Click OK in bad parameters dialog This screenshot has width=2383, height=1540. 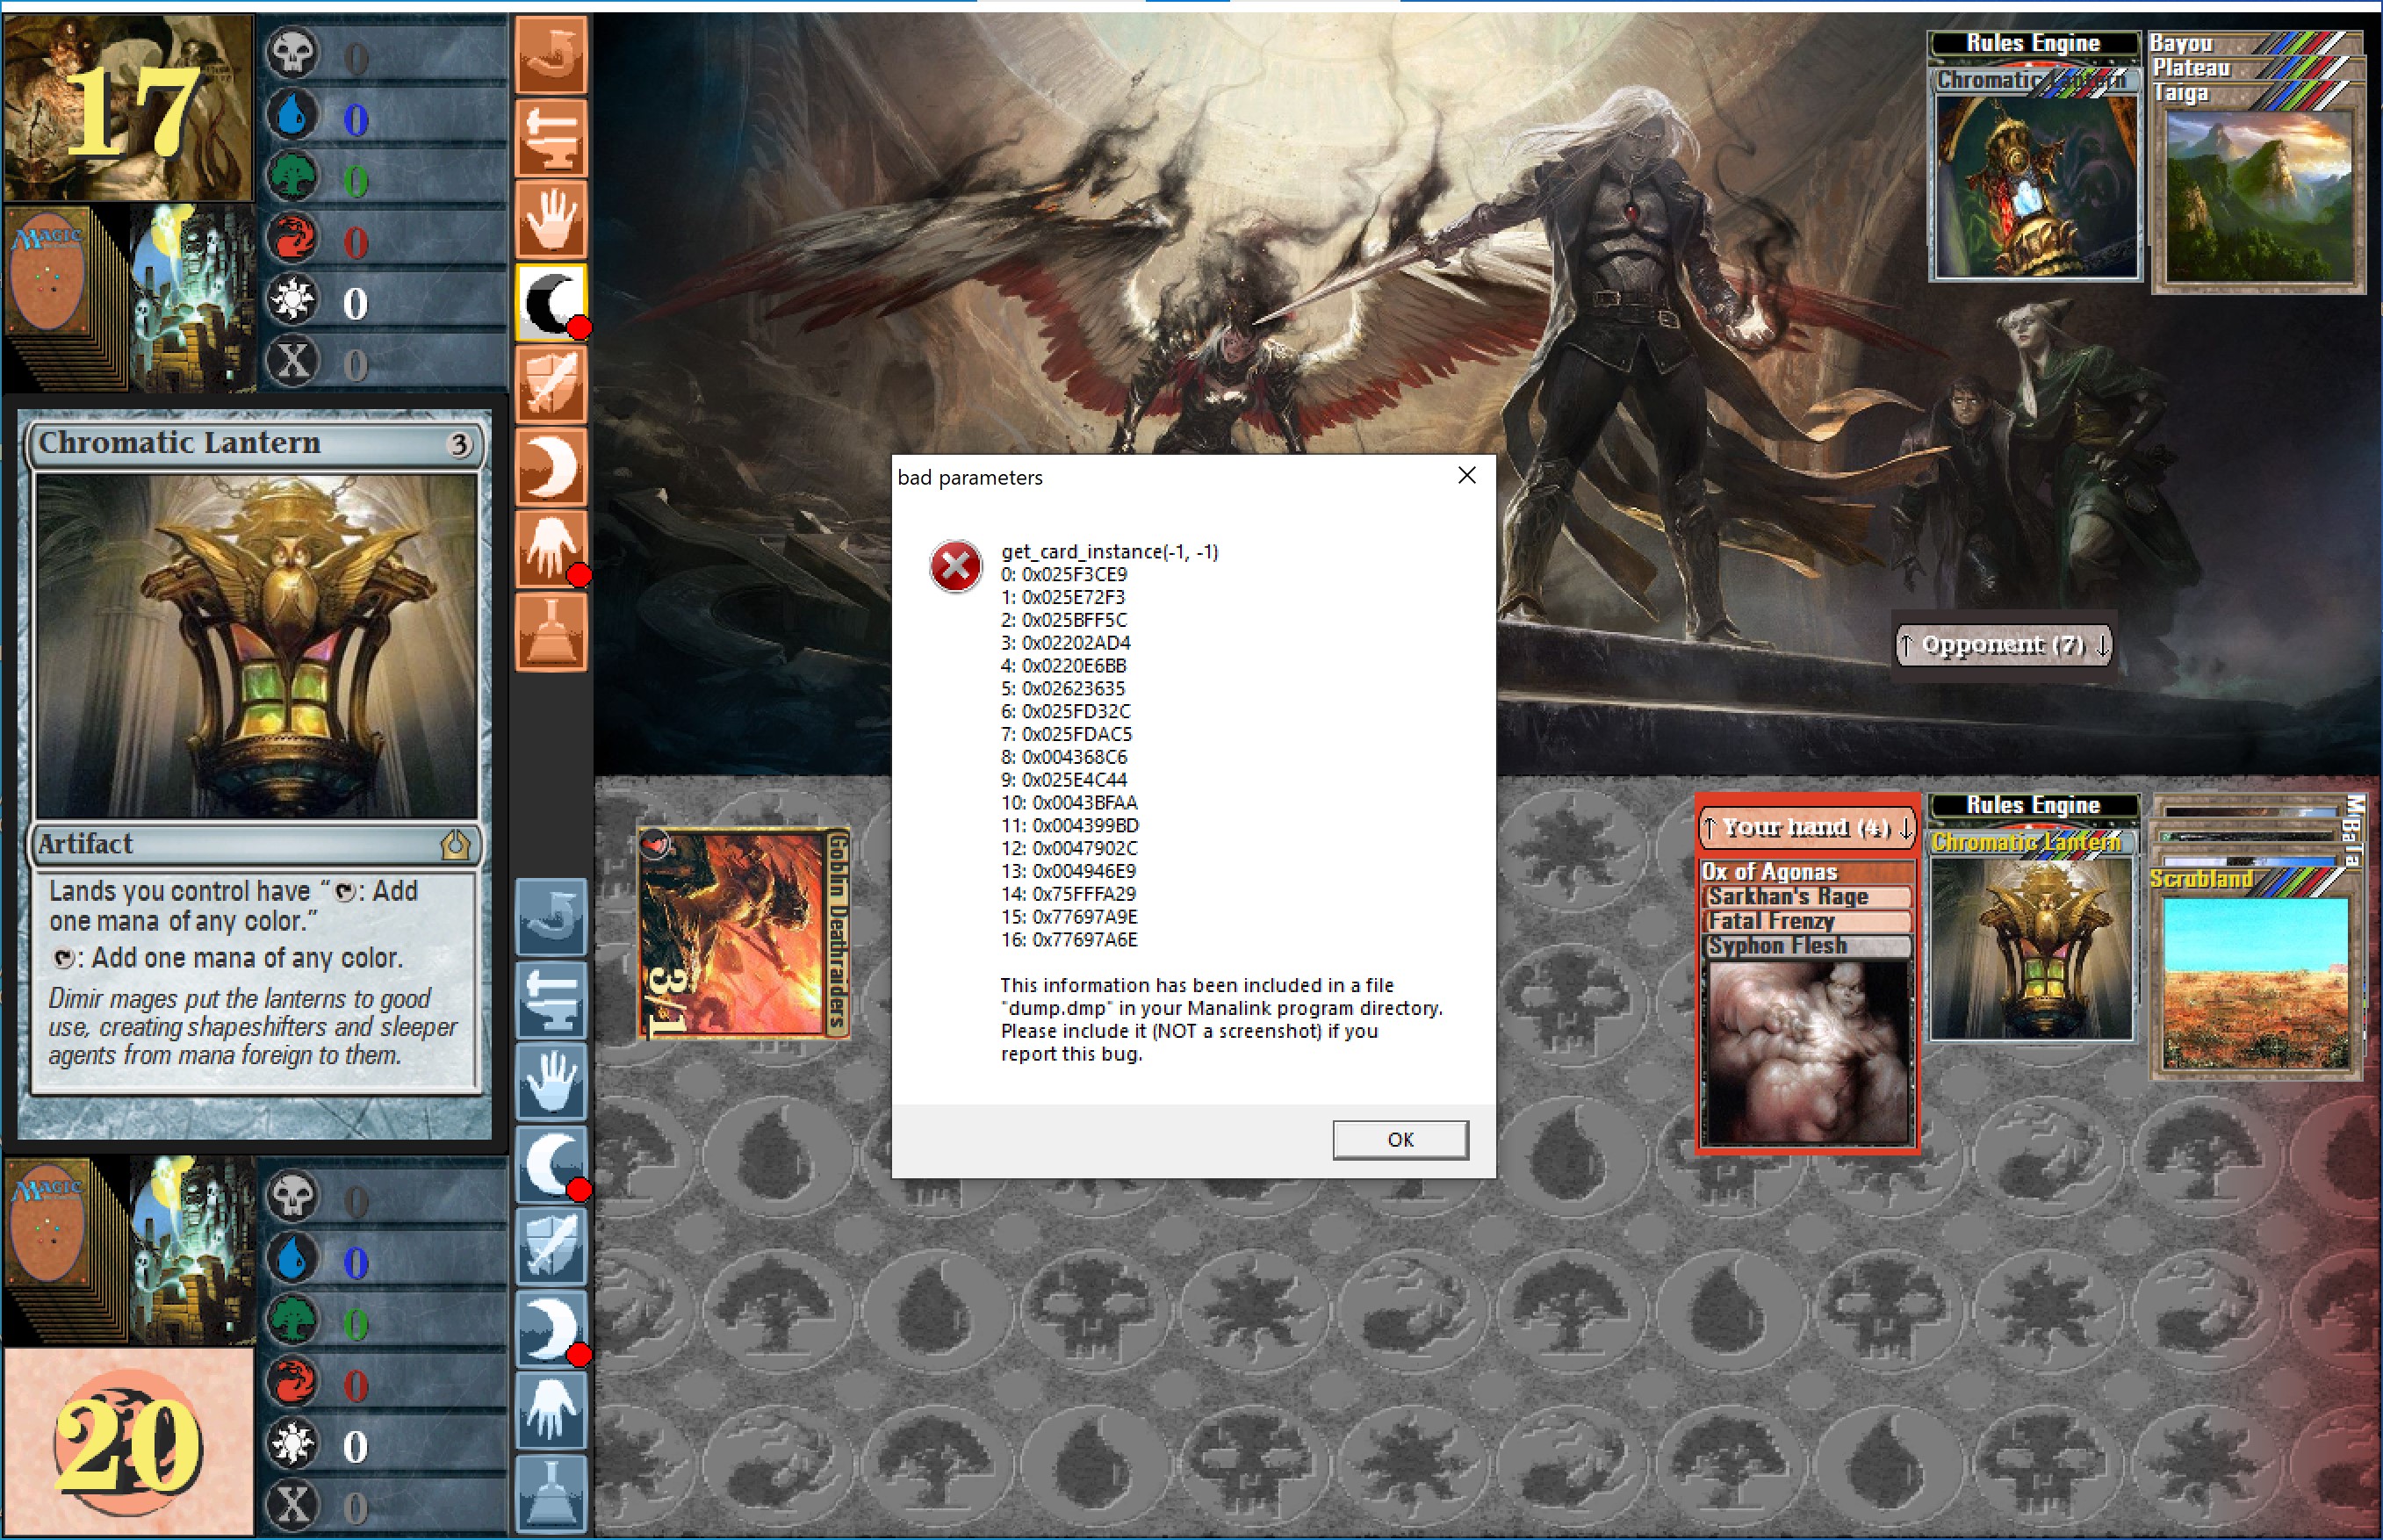click(1400, 1139)
